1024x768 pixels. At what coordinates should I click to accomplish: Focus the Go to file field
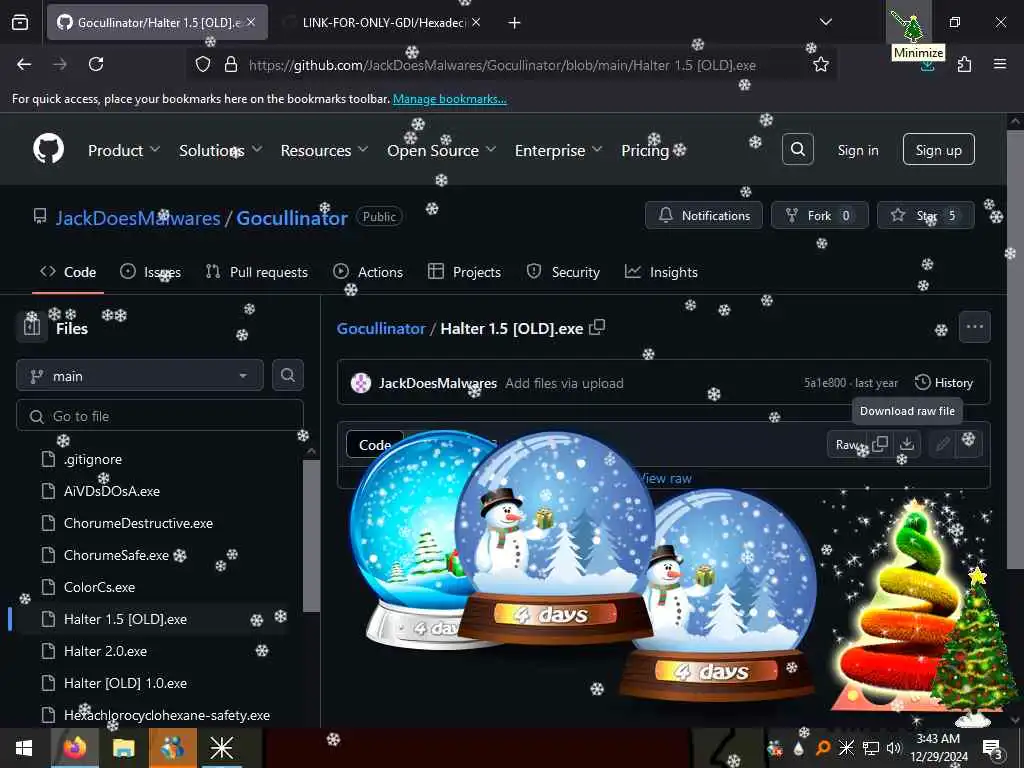pos(160,416)
